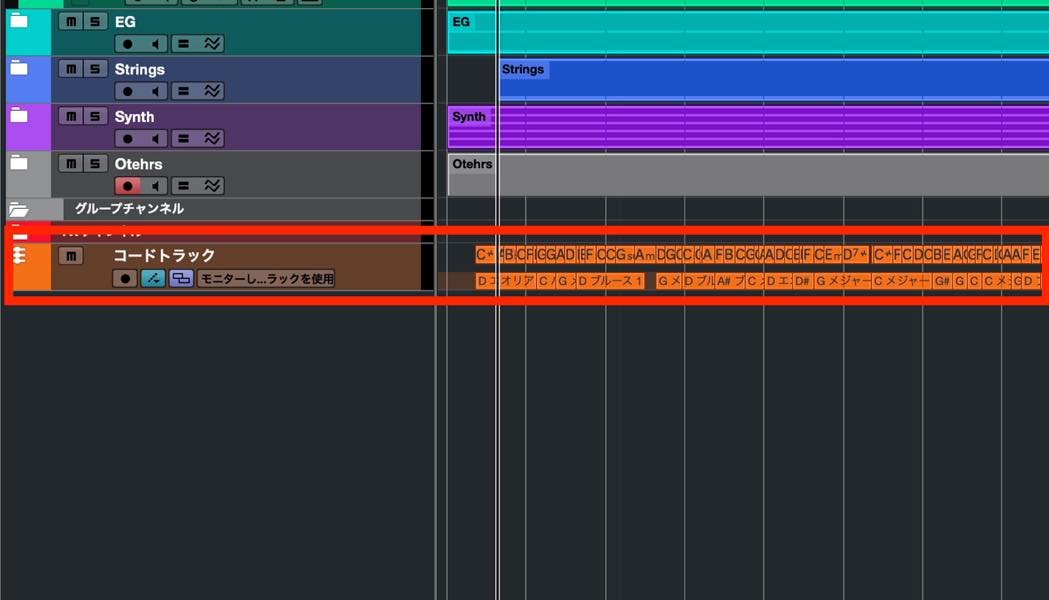Click the Strings track folder icon

click(x=19, y=68)
